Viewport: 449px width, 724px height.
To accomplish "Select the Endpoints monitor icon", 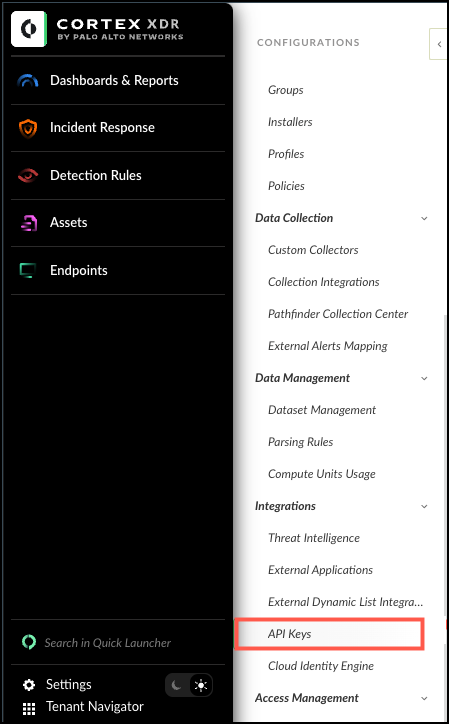I will (x=28, y=271).
